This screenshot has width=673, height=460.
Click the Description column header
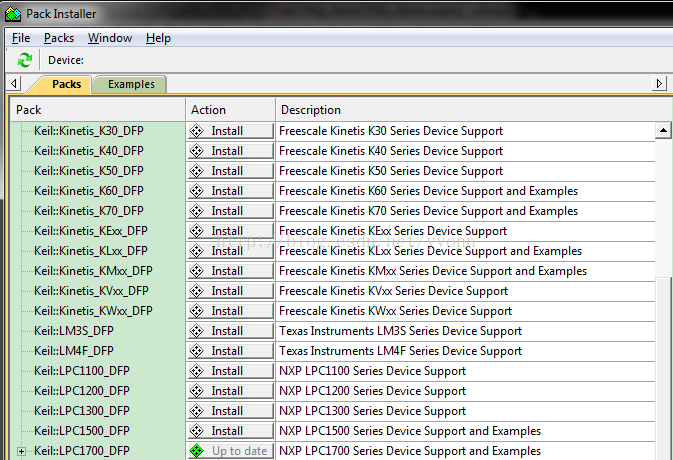(x=474, y=110)
